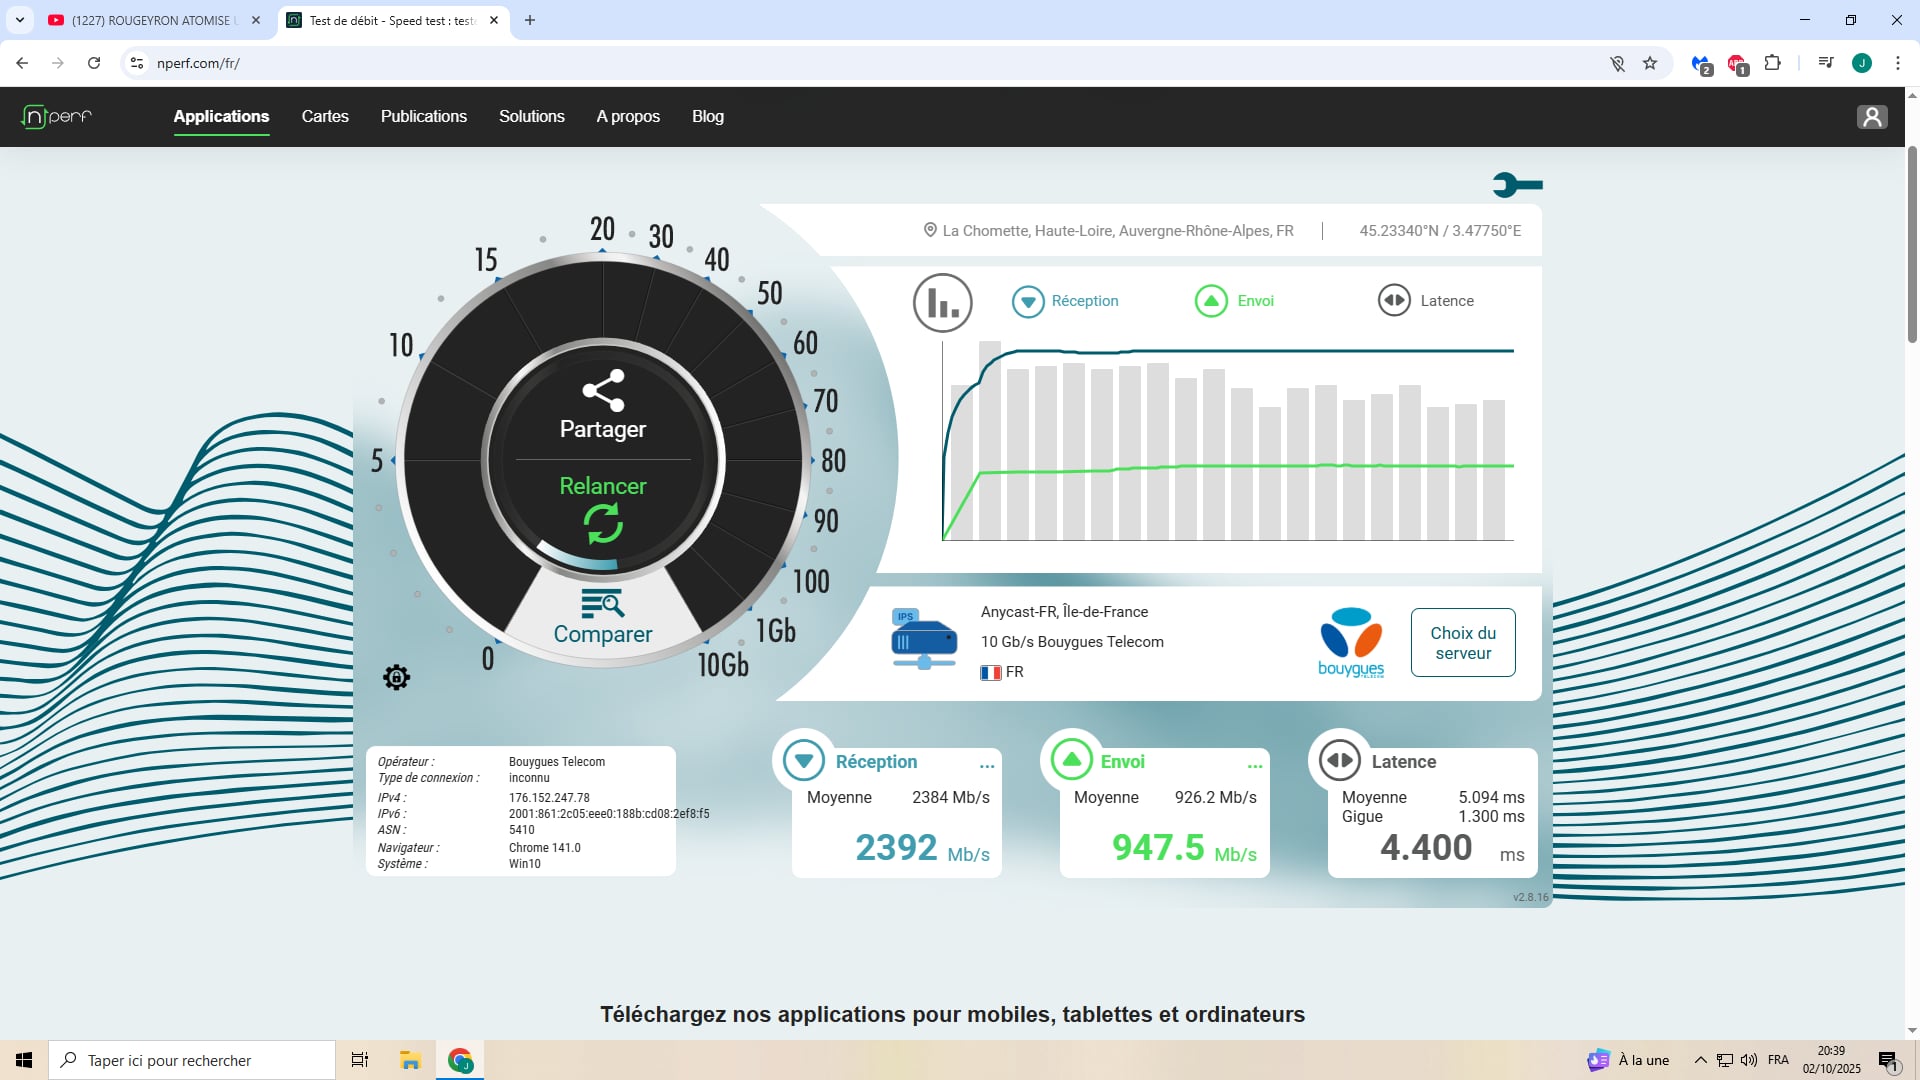The height and width of the screenshot is (1080, 1920).
Task: Click the Partager share icon
Action: click(603, 391)
